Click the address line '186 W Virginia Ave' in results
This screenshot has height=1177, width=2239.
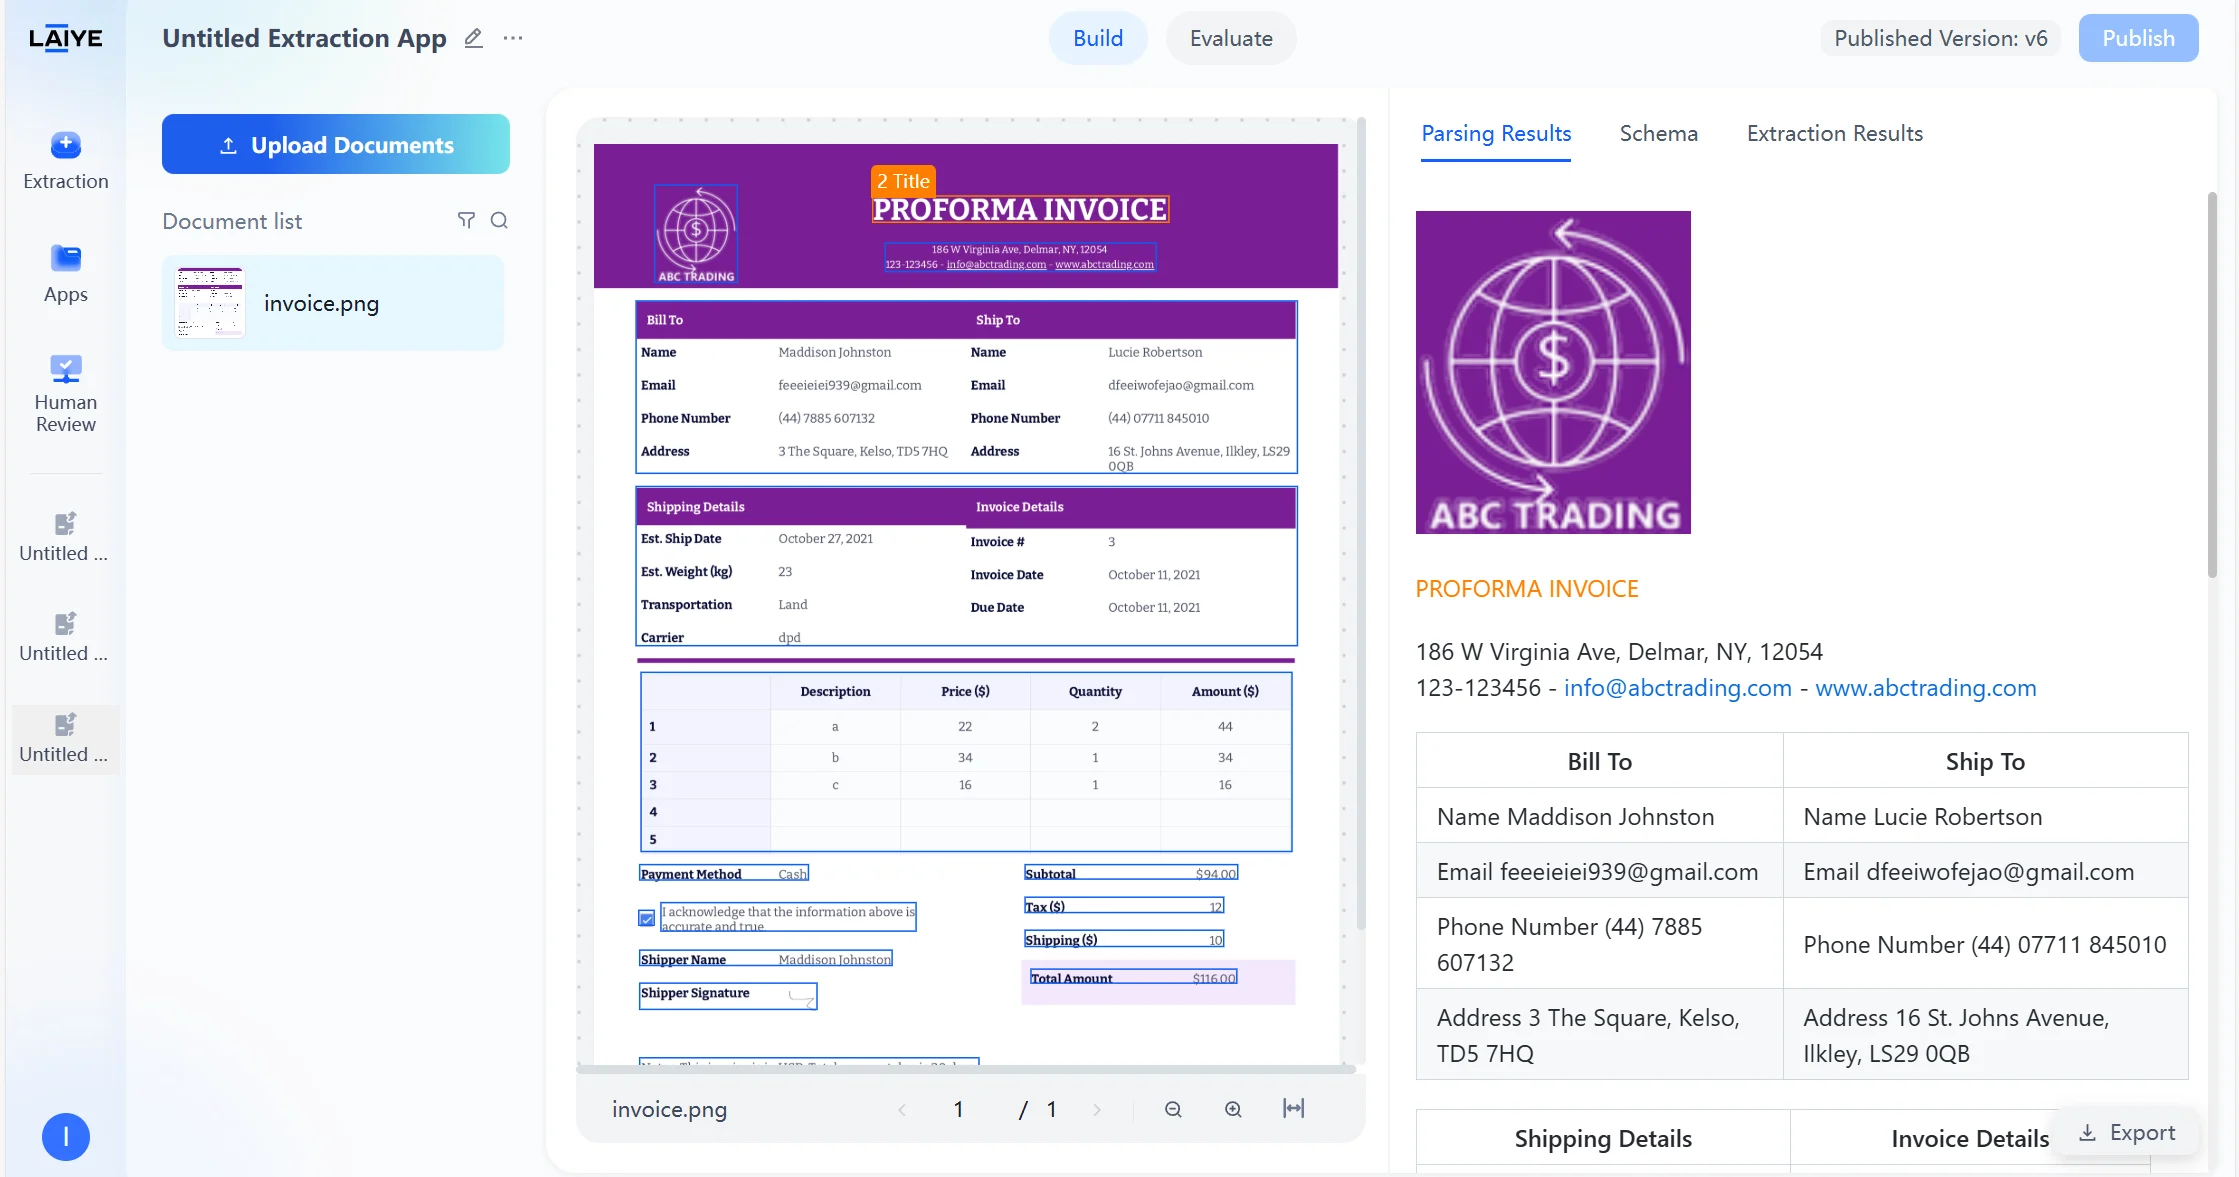(x=1619, y=652)
